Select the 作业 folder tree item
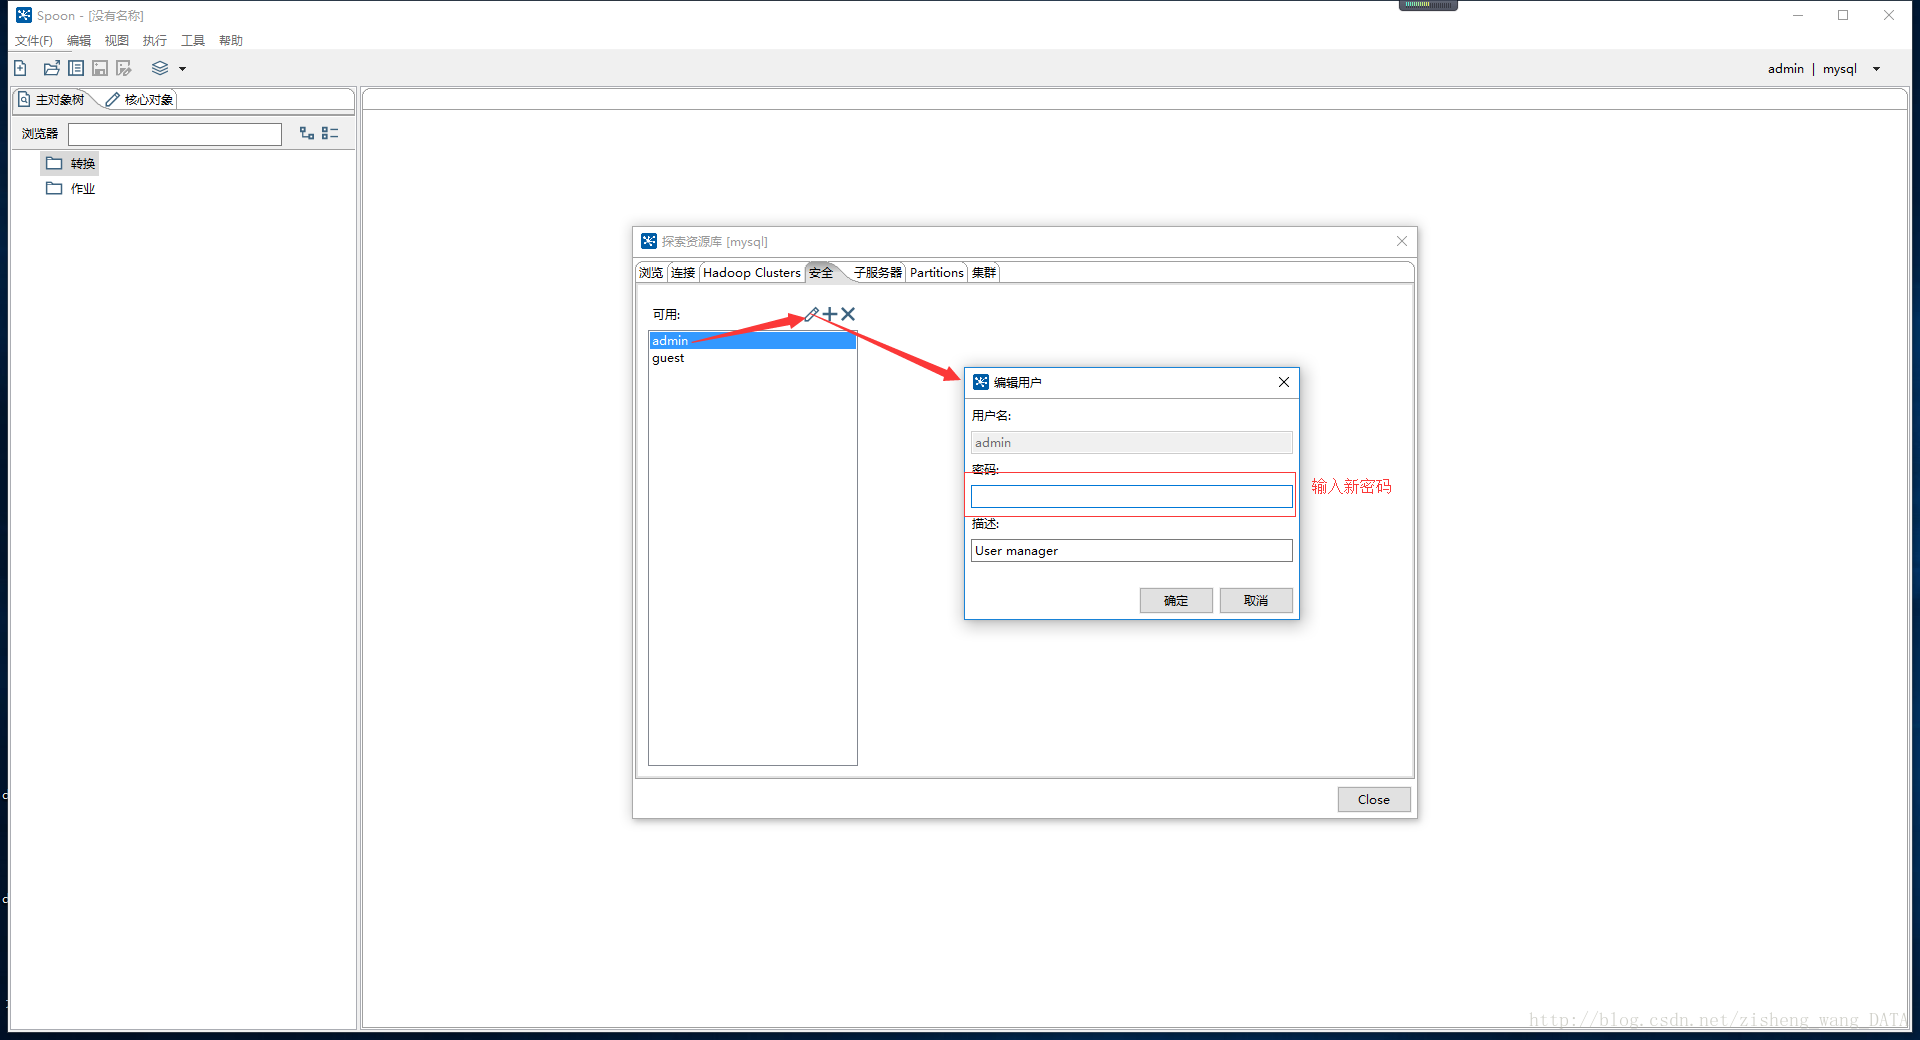The height and width of the screenshot is (1040, 1920). (x=71, y=188)
